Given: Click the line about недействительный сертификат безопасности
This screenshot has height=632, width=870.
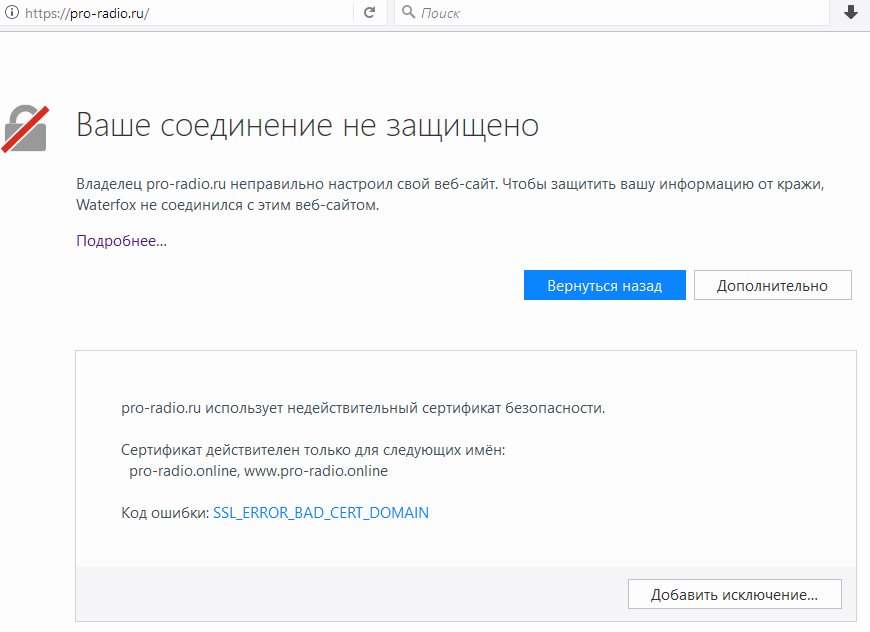Looking at the screenshot, I should (x=363, y=408).
